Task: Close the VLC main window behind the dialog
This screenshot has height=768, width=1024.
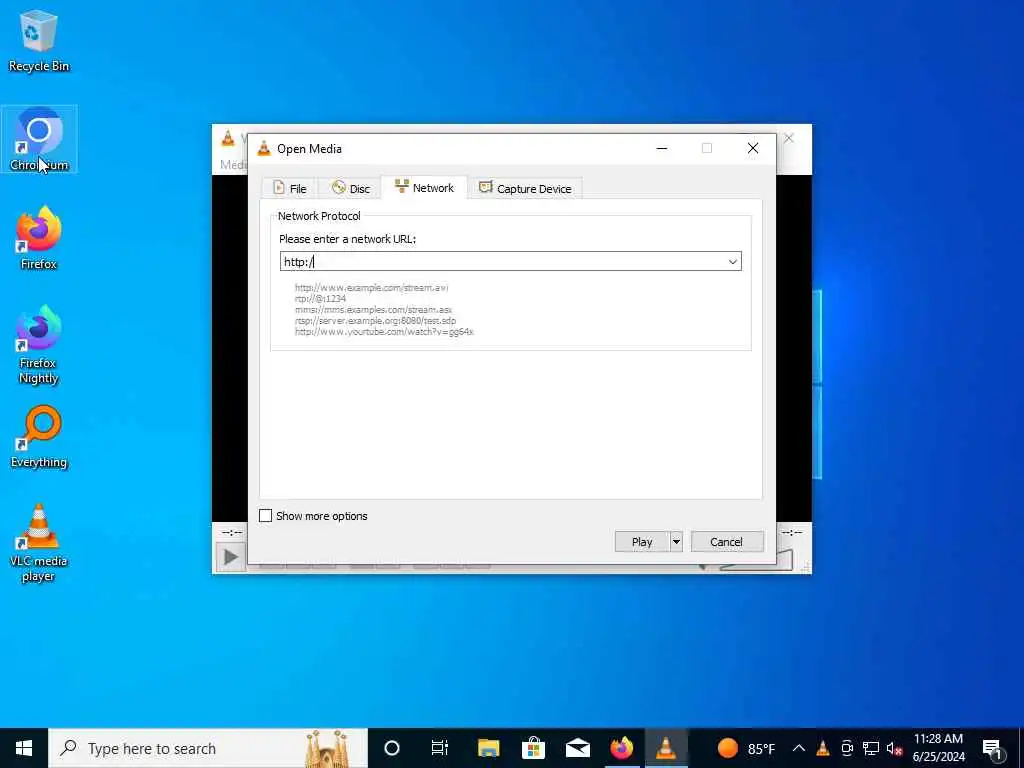Action: [x=789, y=138]
